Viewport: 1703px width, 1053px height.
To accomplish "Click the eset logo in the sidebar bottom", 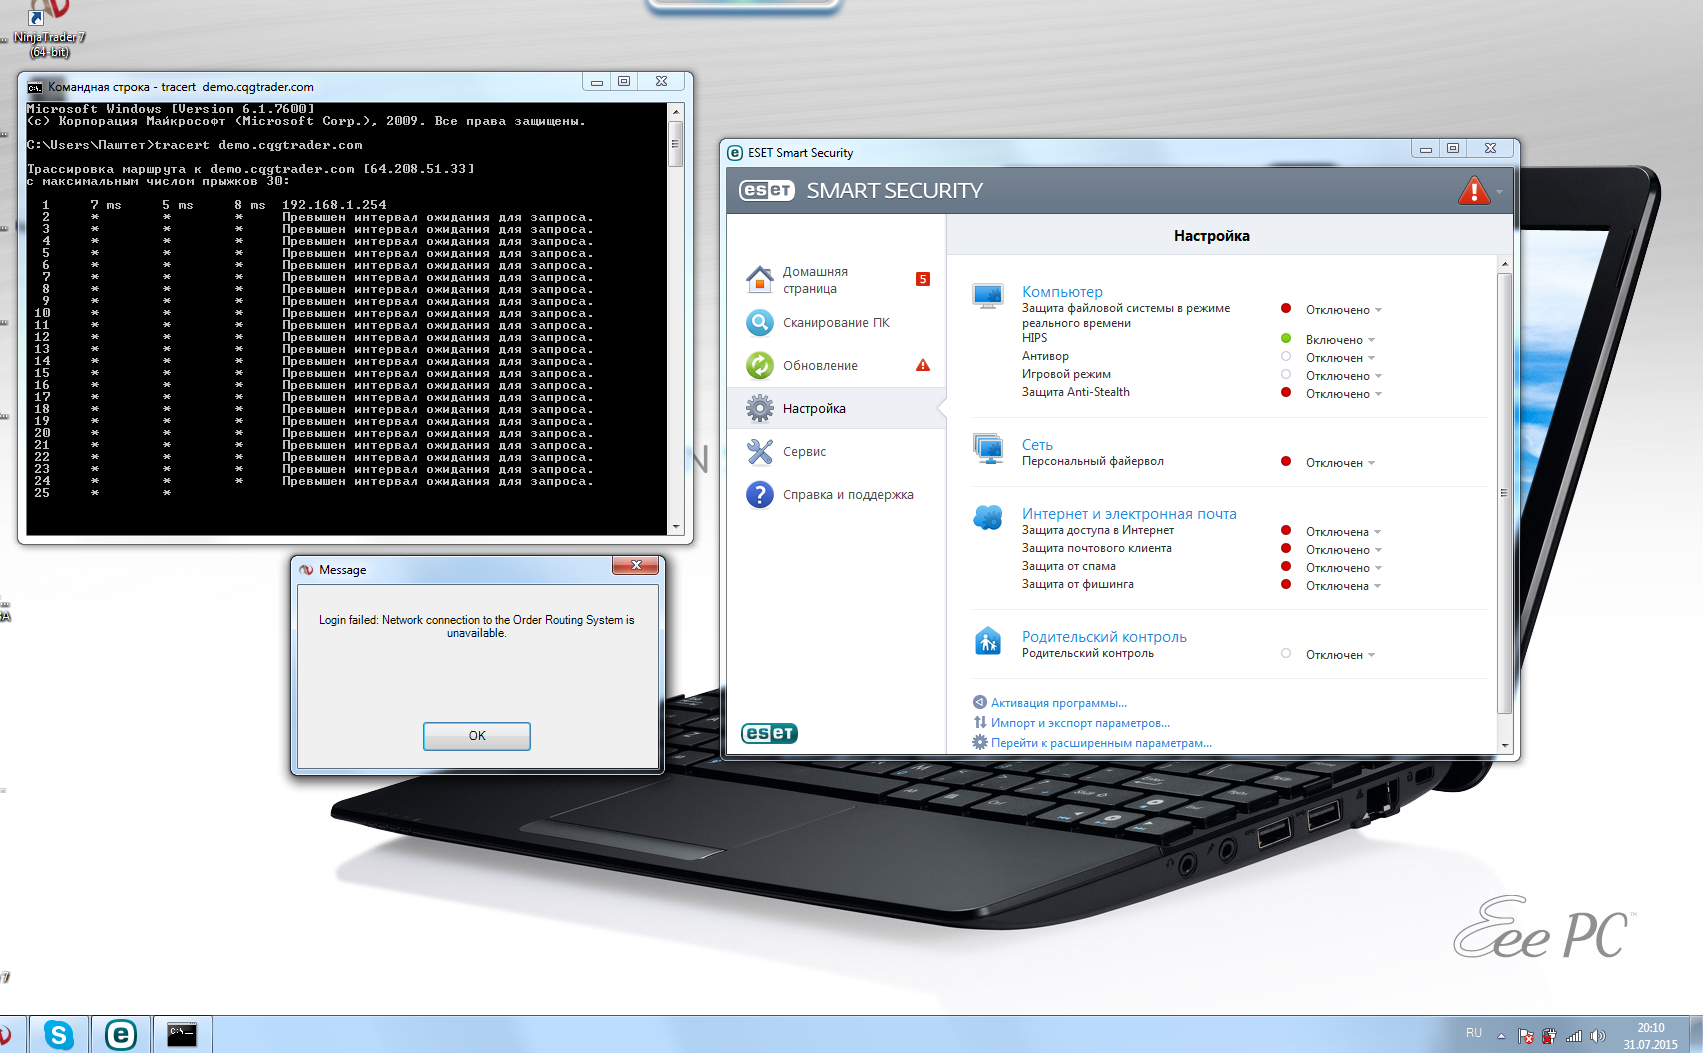I will point(769,733).
